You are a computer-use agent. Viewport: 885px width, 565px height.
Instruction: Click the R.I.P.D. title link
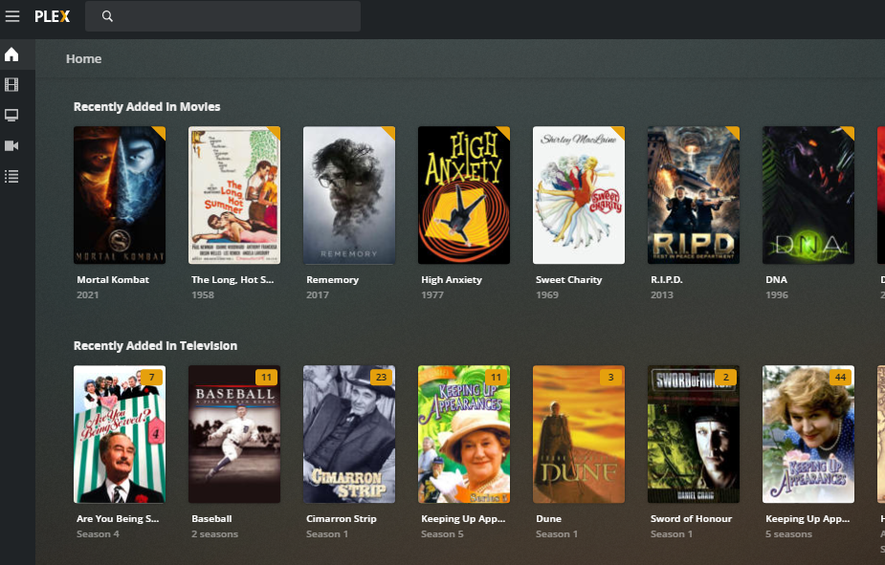pyautogui.click(x=667, y=279)
